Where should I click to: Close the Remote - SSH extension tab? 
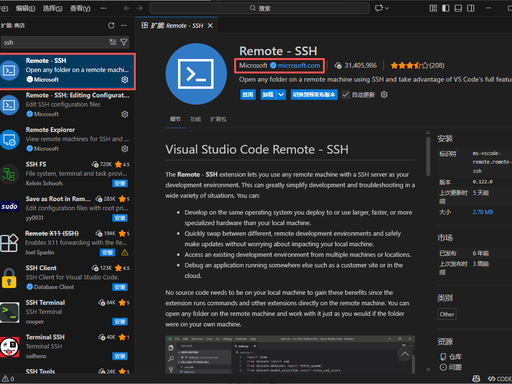coord(210,25)
